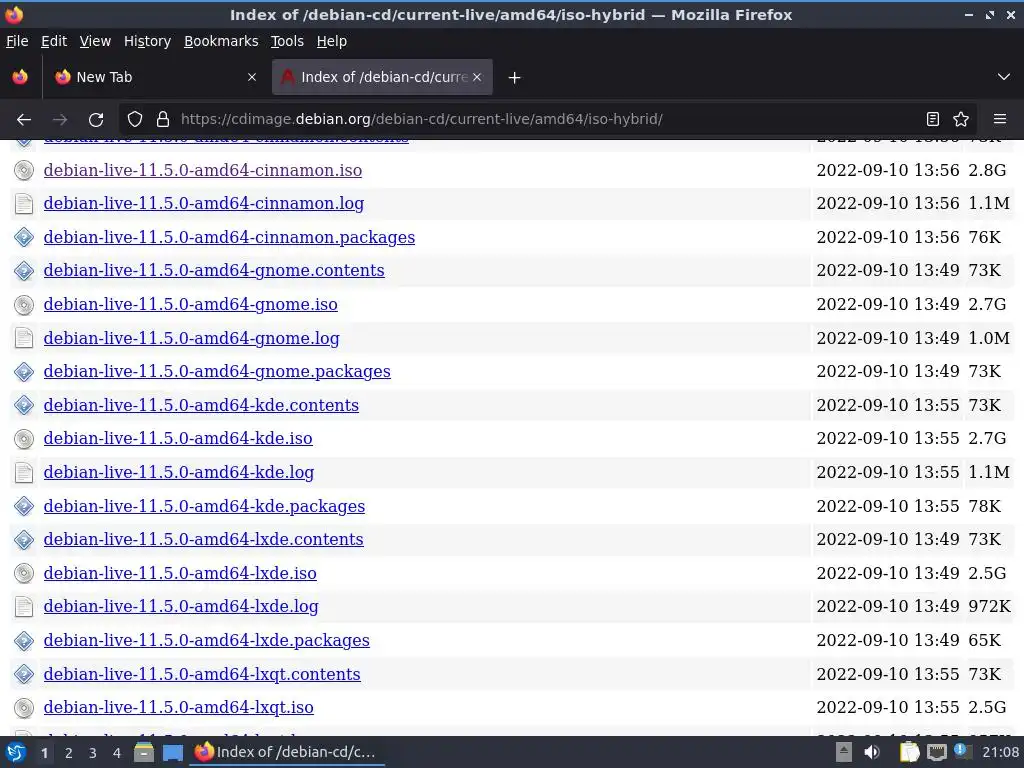This screenshot has width=1024, height=768.
Task: Switch to workspace 4 in taskbar
Action: (117, 753)
